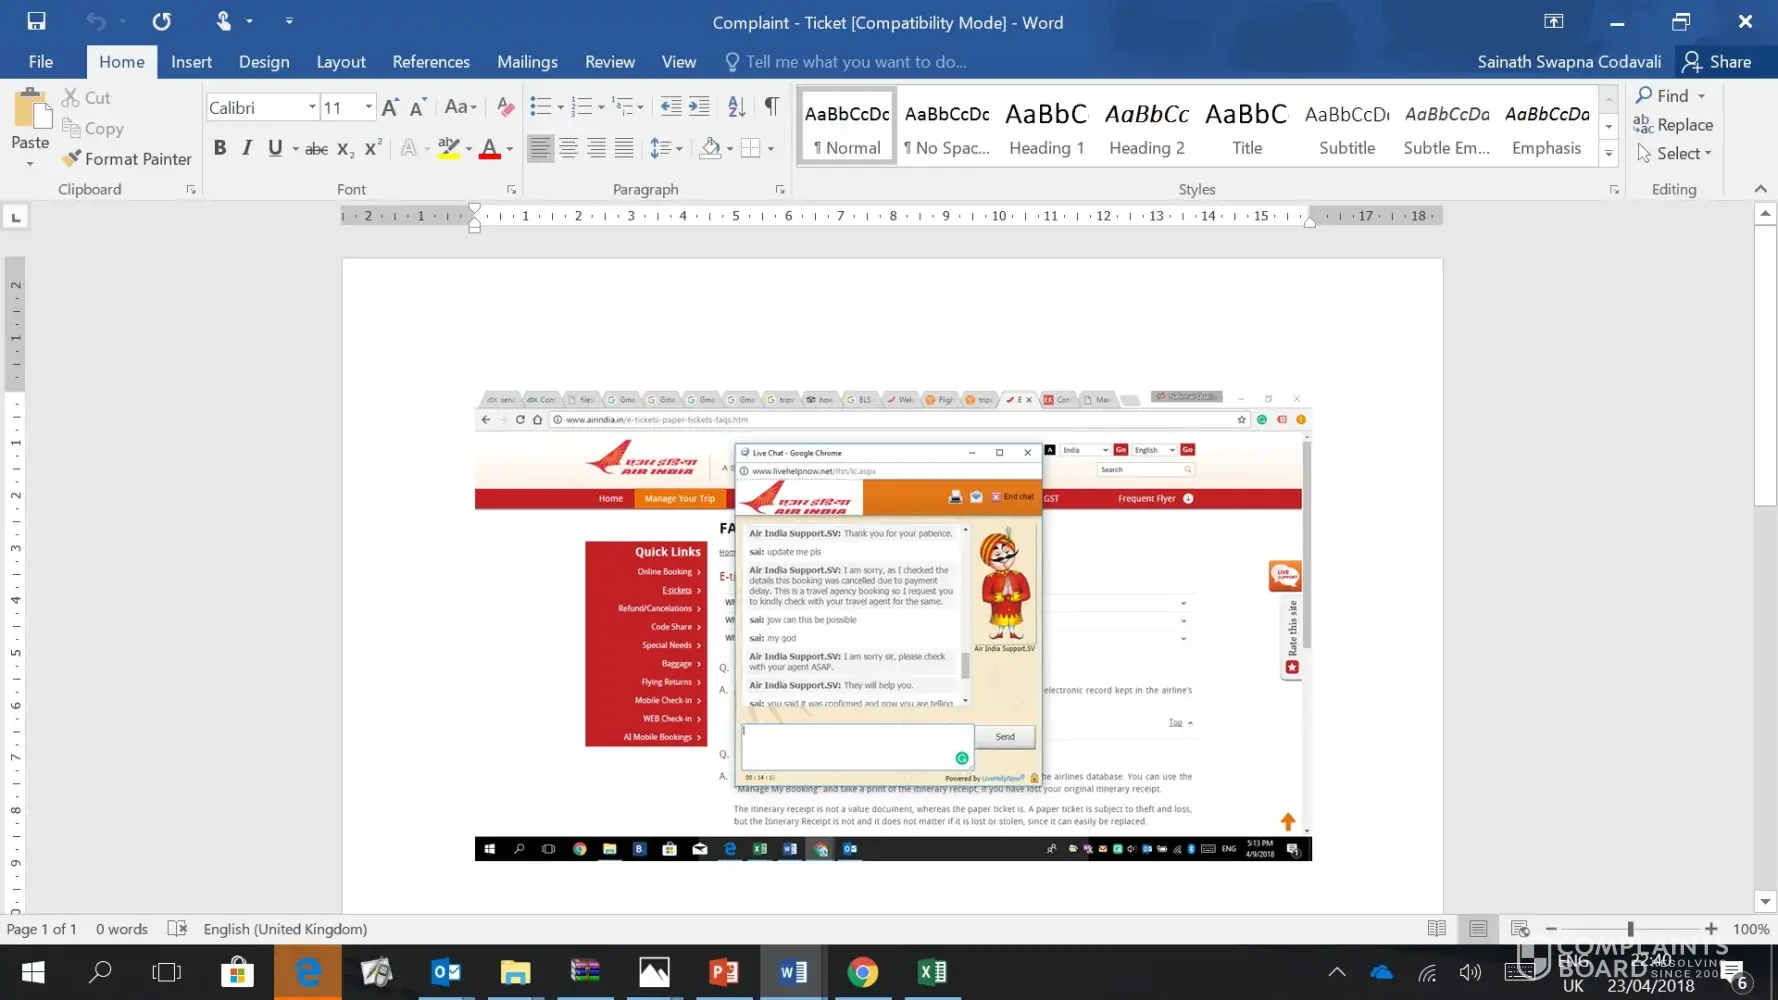Toggle Italic formatting
Viewport: 1778px width, 1000px height.
click(247, 149)
